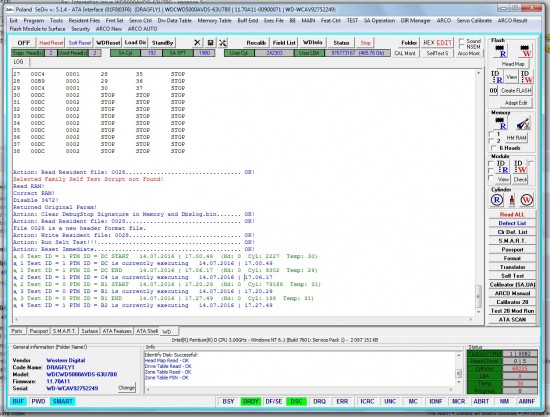Viewport: 550px width, 417px height.
Task: Open the Flash Module to Surface menu
Action: (x=38, y=29)
